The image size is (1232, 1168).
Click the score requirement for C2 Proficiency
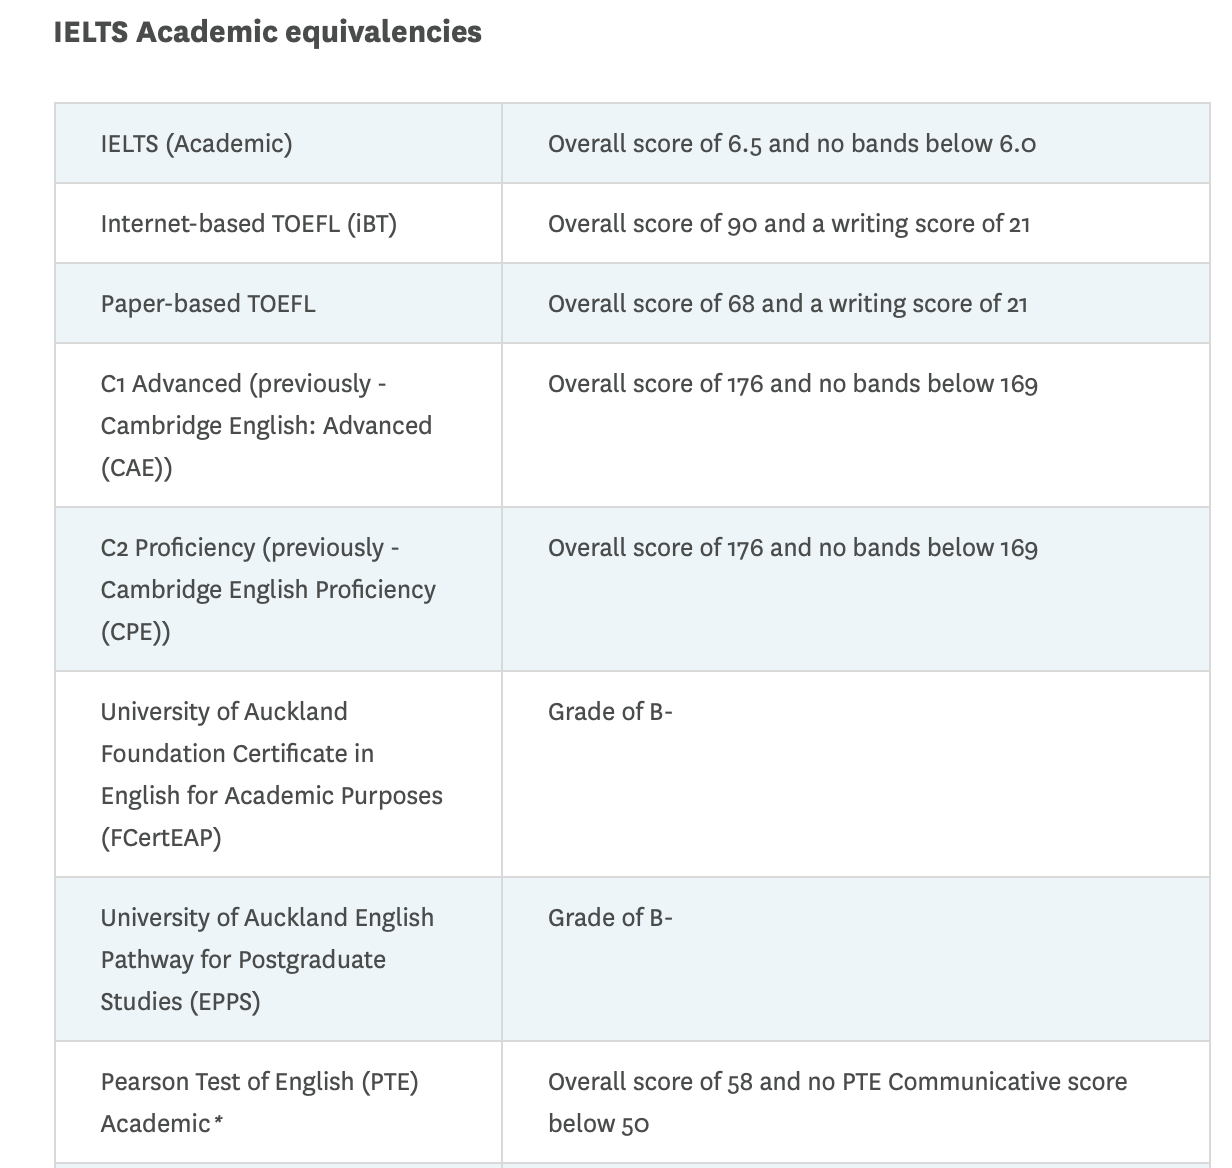coord(792,548)
